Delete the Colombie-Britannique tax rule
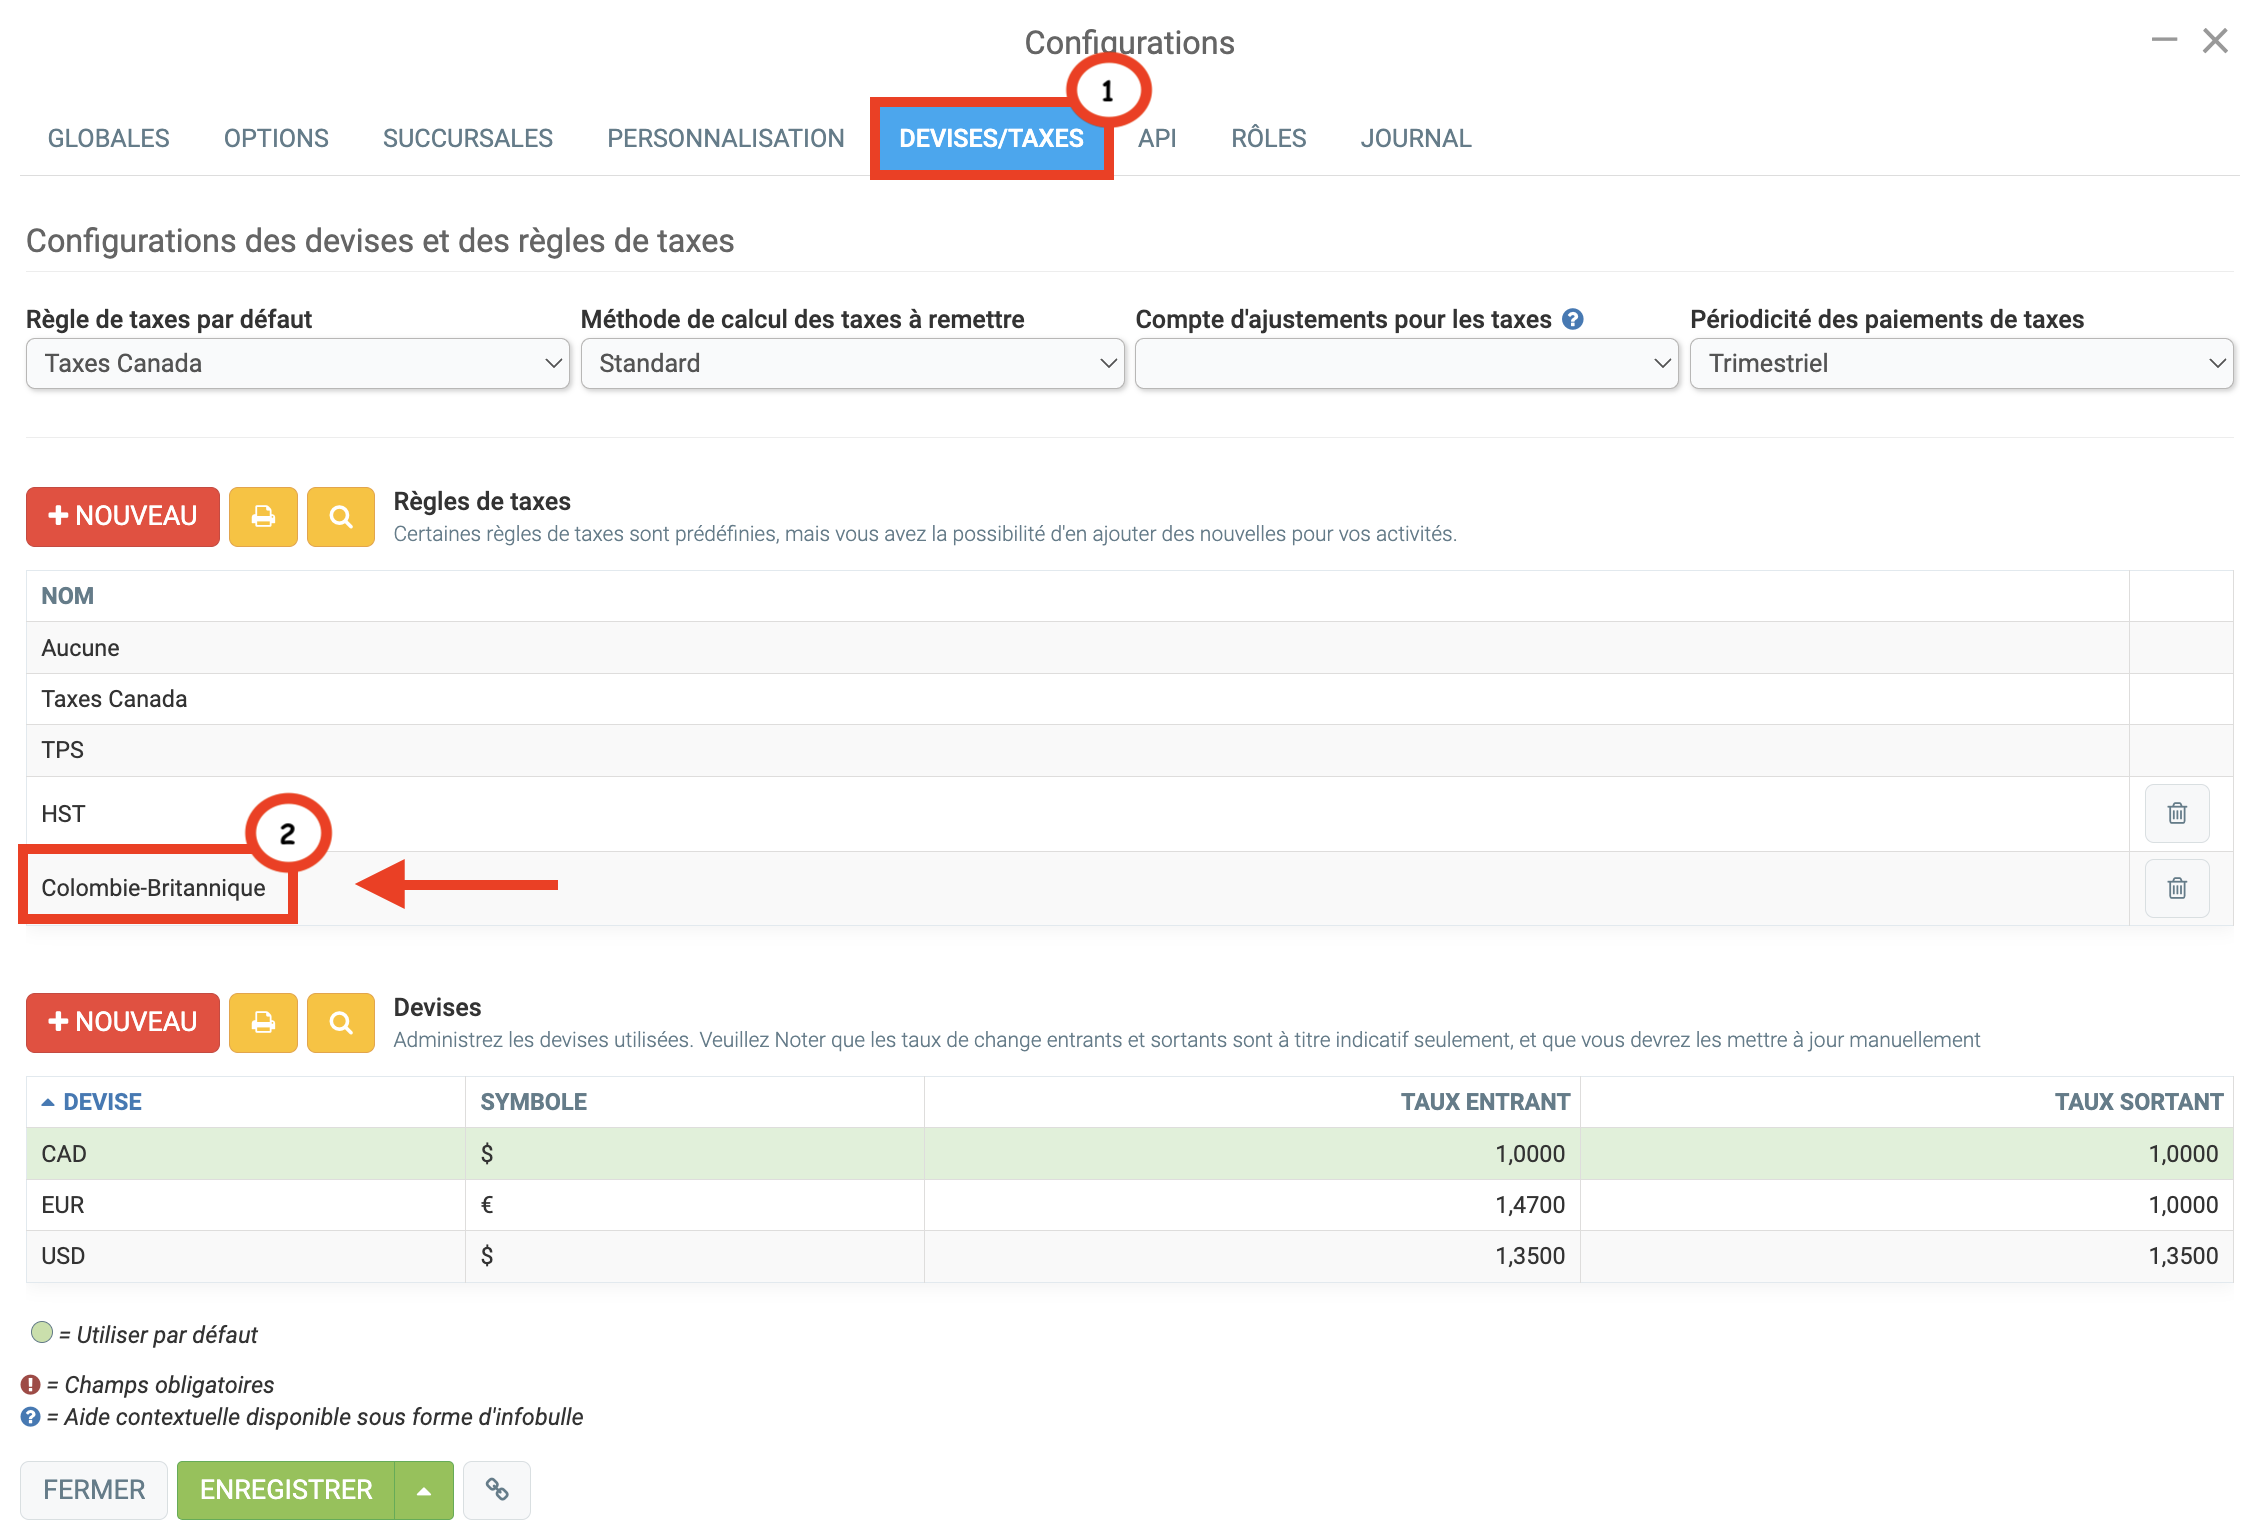This screenshot has width=2264, height=1534. (x=2176, y=888)
